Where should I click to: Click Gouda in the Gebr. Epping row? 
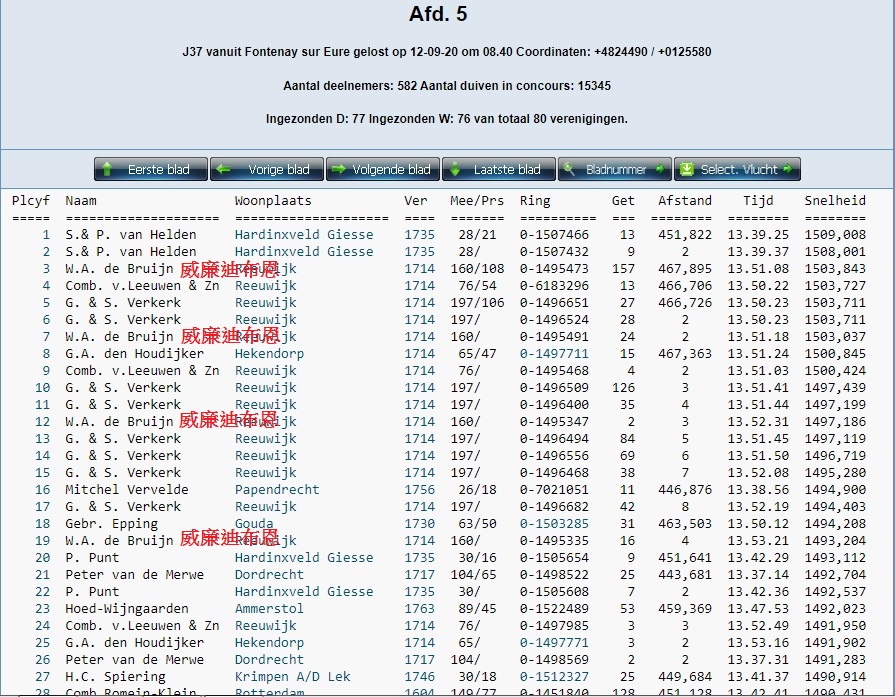[254, 524]
